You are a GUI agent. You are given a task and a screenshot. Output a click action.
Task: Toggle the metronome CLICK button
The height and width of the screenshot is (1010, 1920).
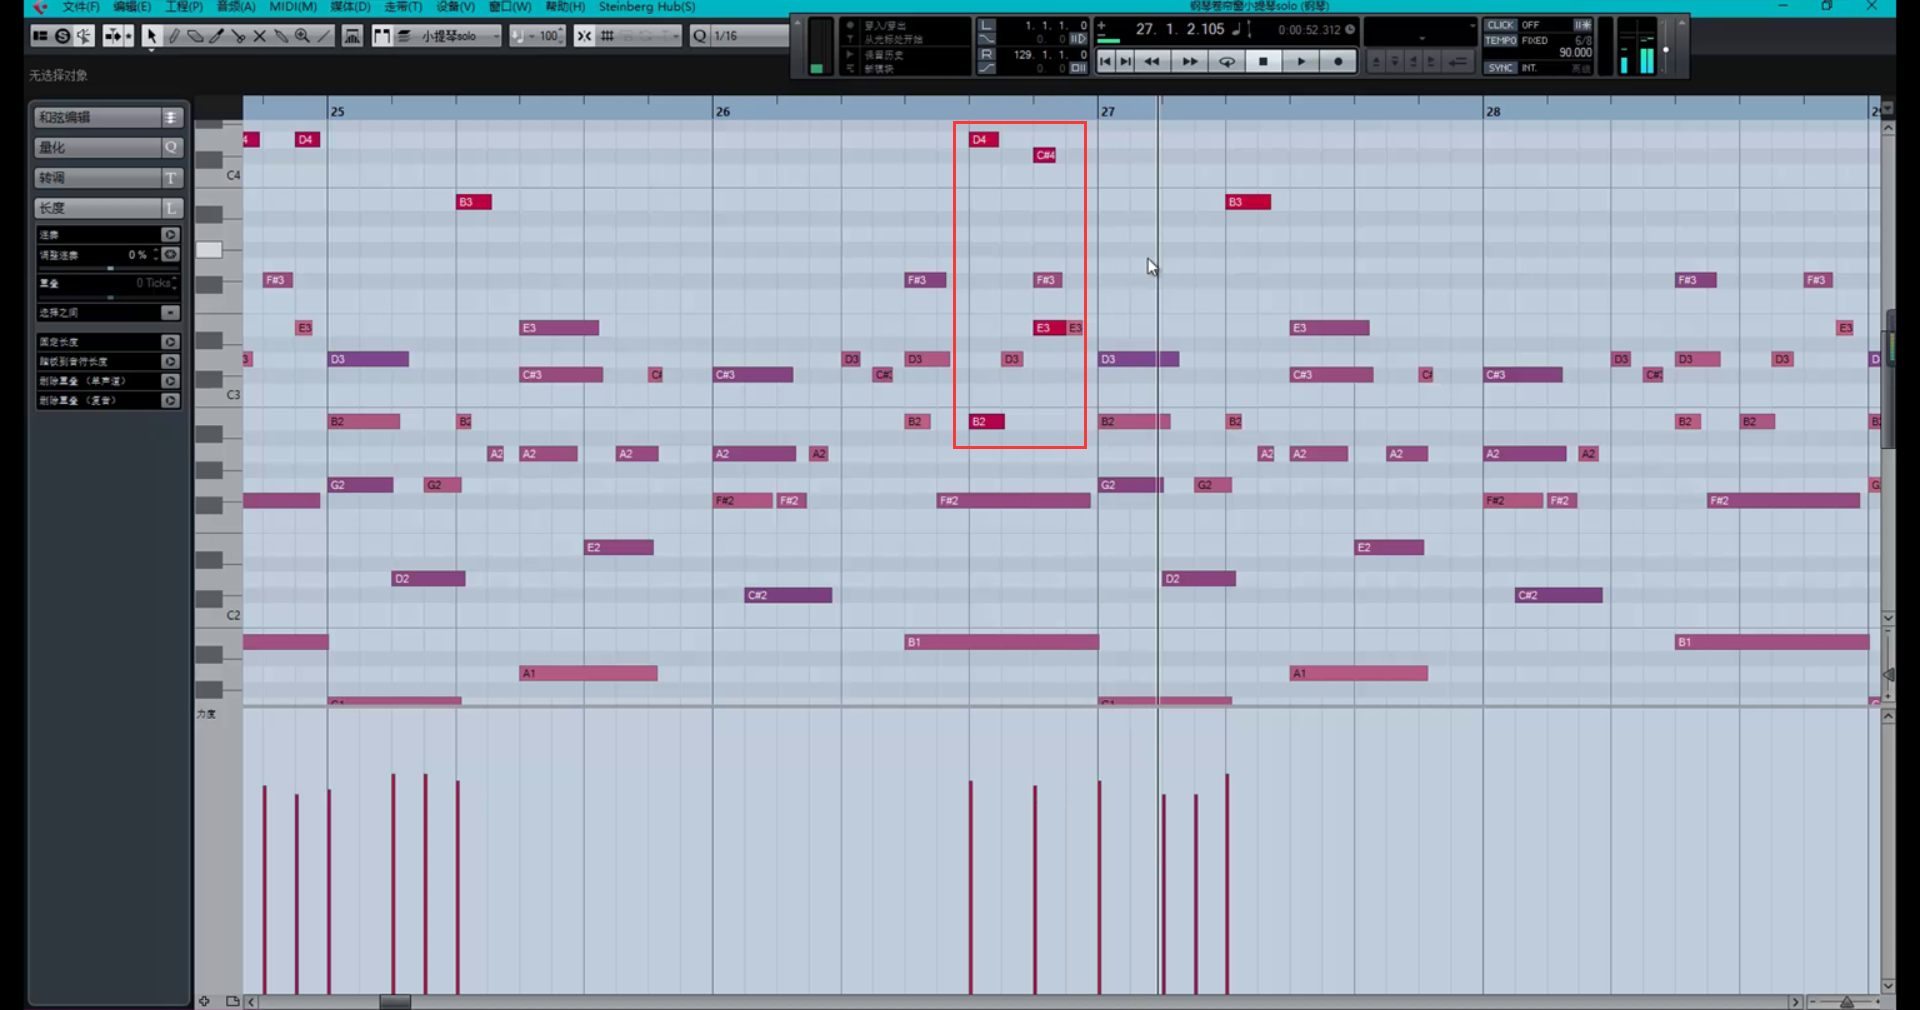(x=1500, y=25)
